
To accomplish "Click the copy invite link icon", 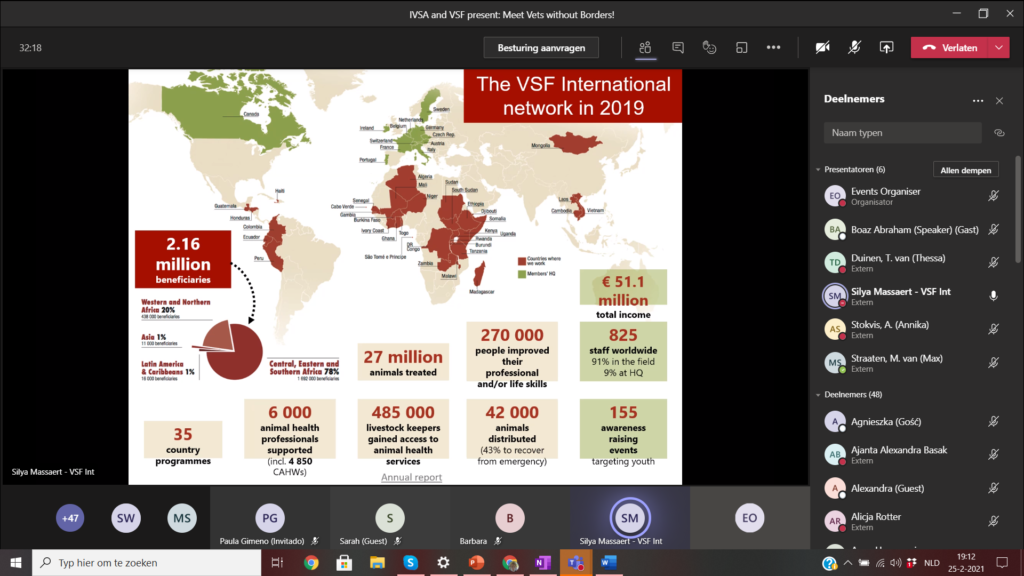I will coord(998,133).
